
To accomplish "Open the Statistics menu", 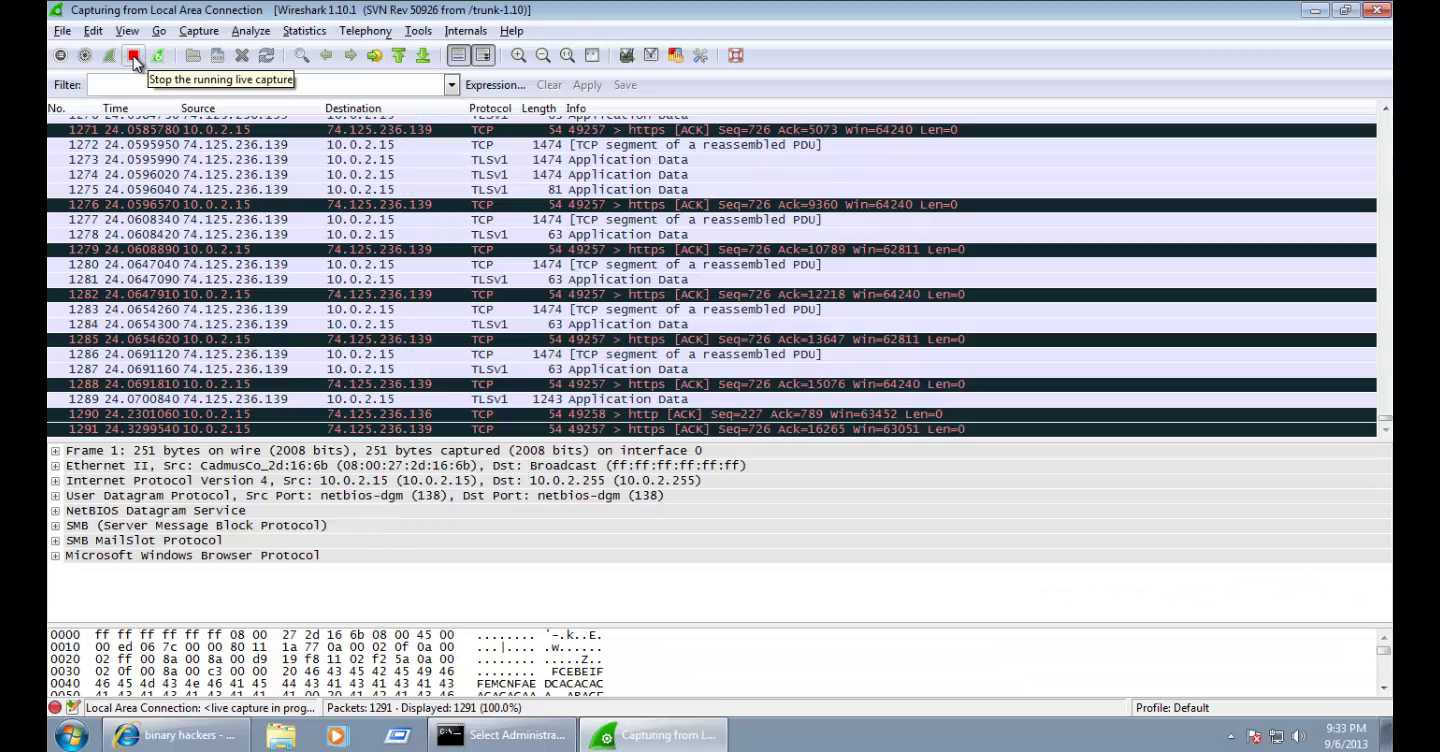I will click(303, 30).
